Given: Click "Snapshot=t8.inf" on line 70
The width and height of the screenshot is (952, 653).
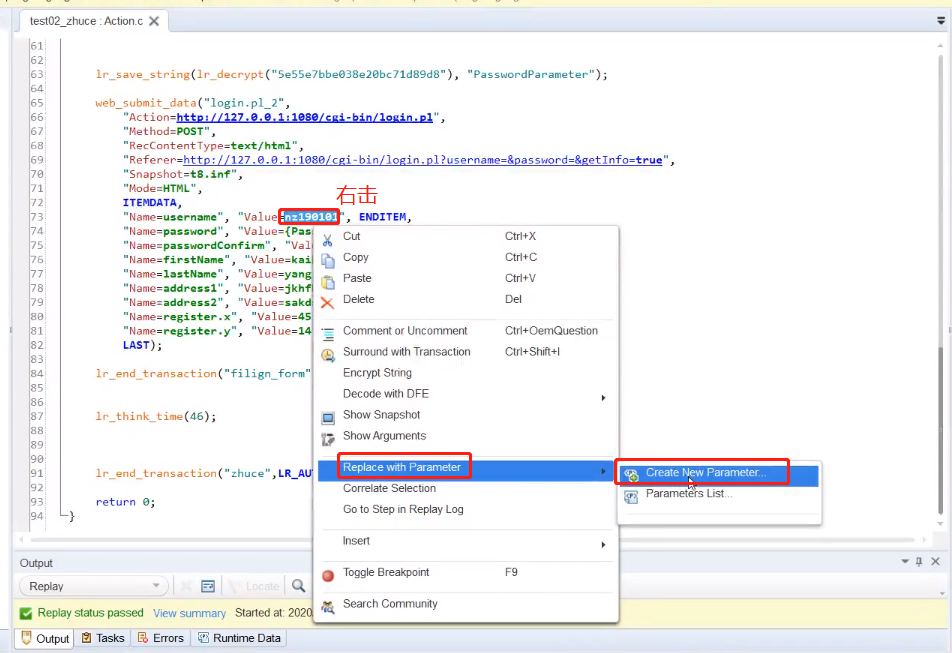Looking at the screenshot, I should coord(180,174).
